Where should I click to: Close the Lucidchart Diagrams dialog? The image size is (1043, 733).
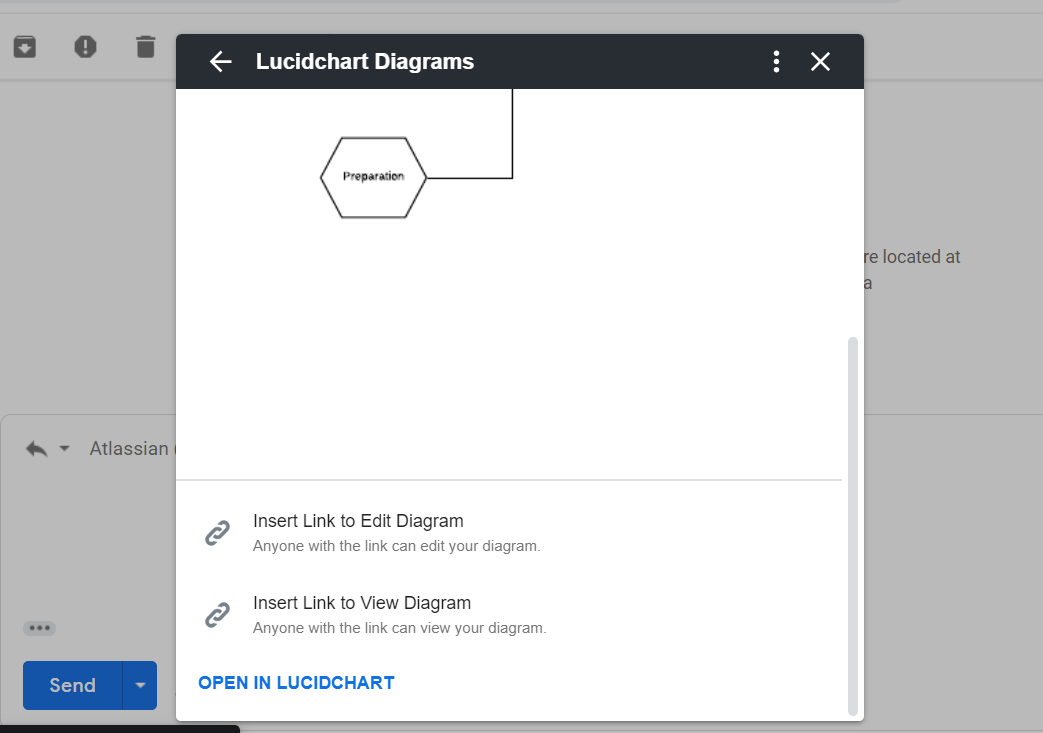click(820, 61)
